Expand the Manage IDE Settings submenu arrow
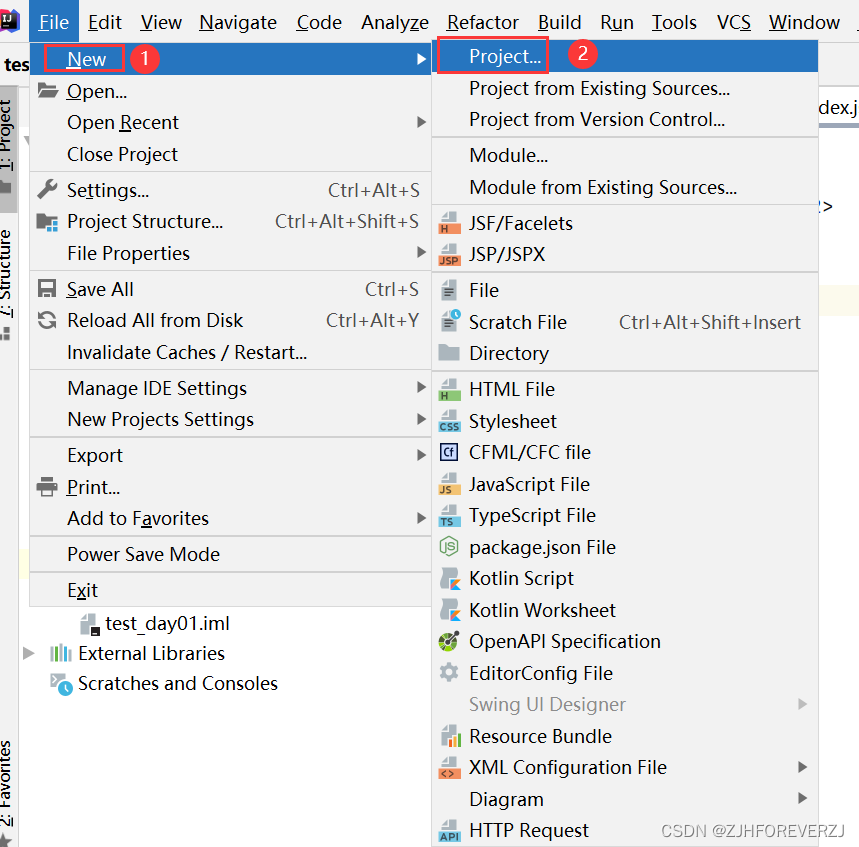 point(421,387)
